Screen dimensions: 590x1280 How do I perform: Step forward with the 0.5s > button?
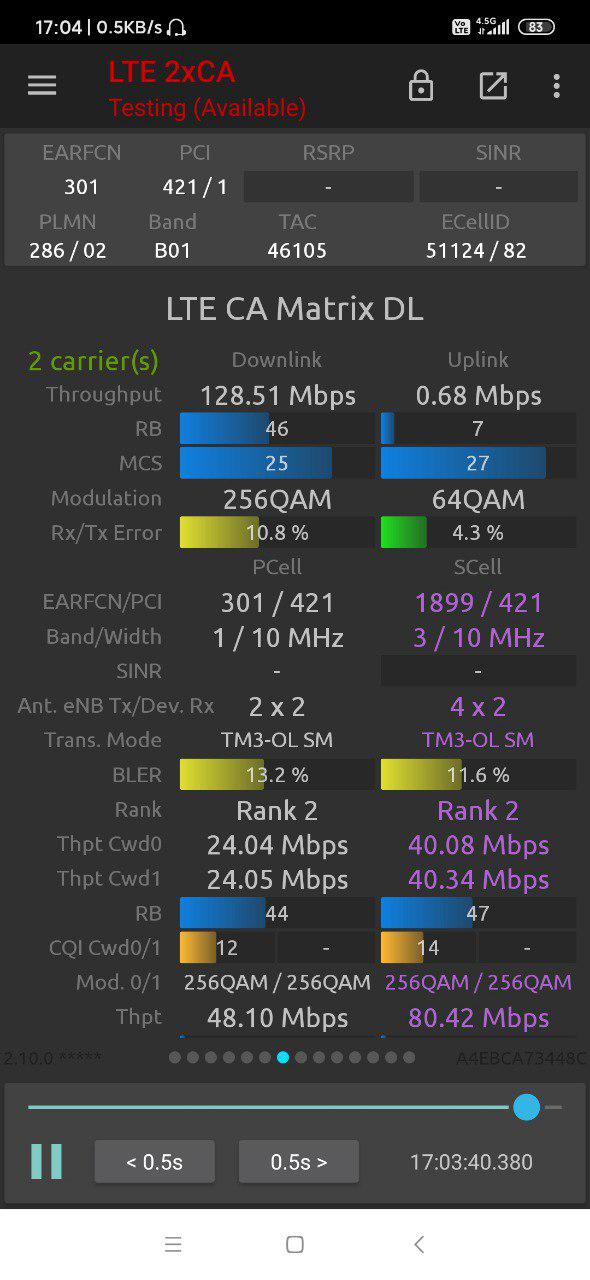(299, 1162)
